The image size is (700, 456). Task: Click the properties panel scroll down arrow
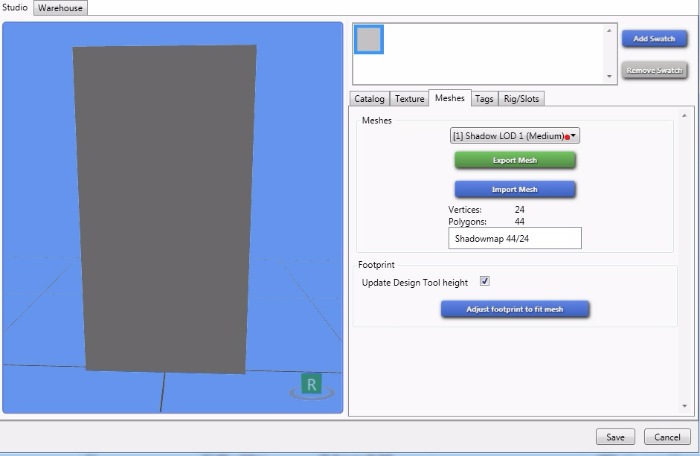(684, 405)
